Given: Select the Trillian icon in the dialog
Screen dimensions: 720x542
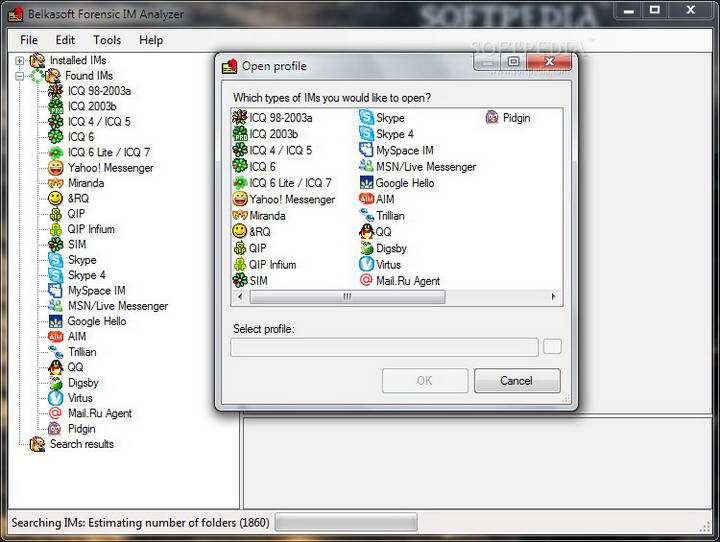Looking at the screenshot, I should [366, 215].
